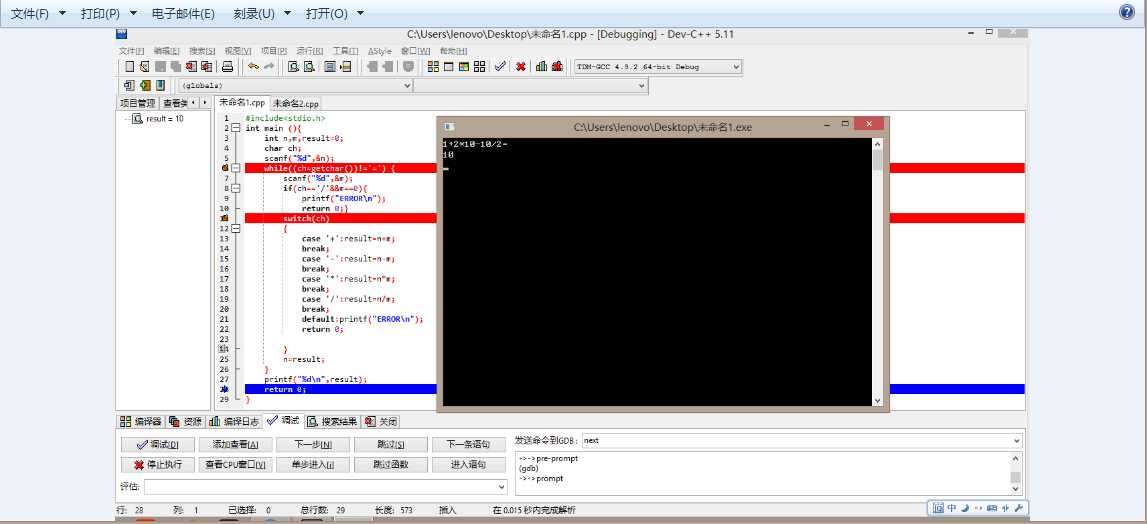Click the 单步进入 button

[312, 464]
